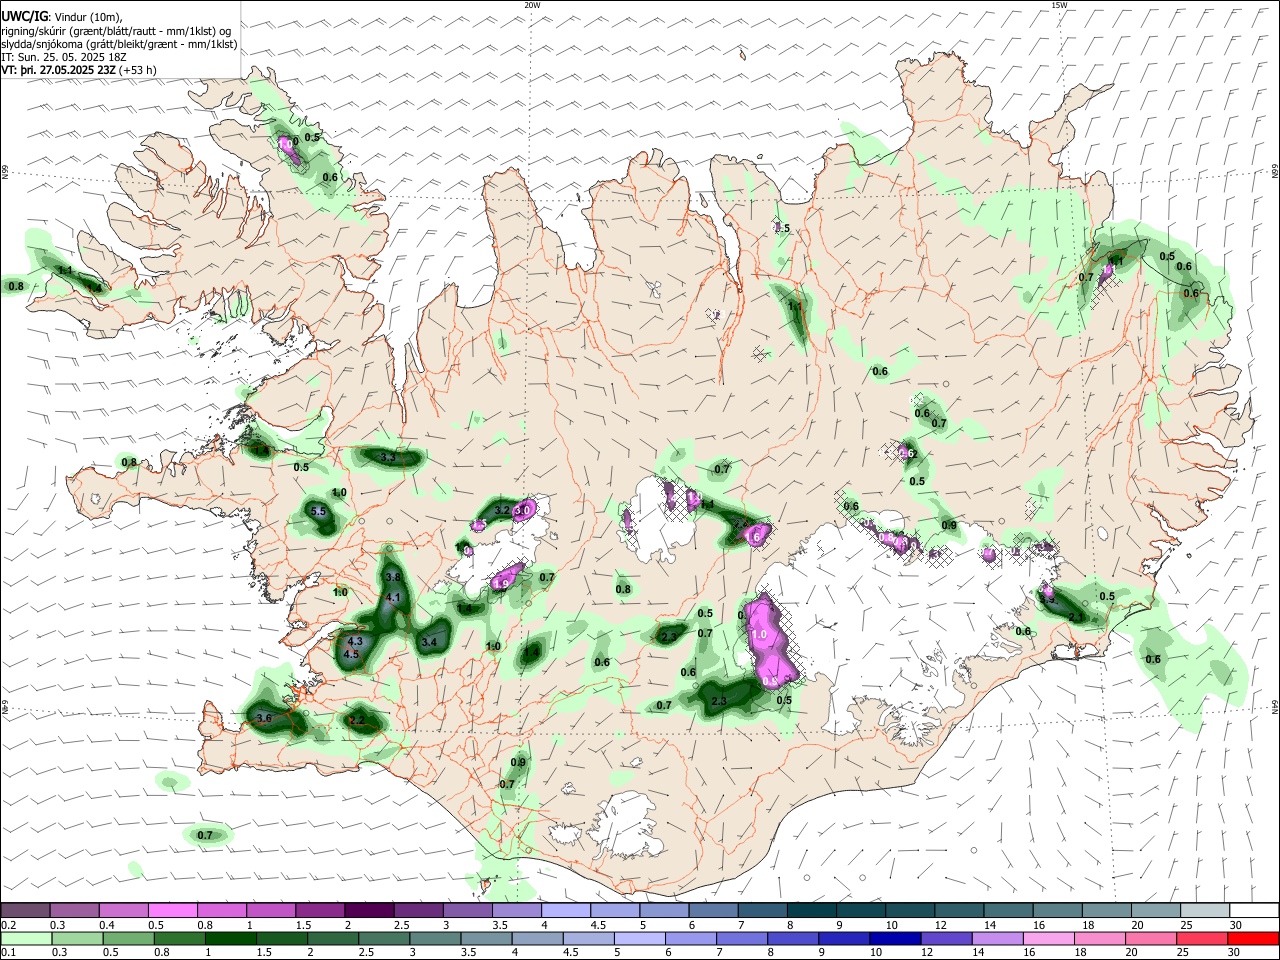The width and height of the screenshot is (1280, 960).
Task: Click the 'UWC/IG: Vindur (10m)' title line
Action: point(62,15)
